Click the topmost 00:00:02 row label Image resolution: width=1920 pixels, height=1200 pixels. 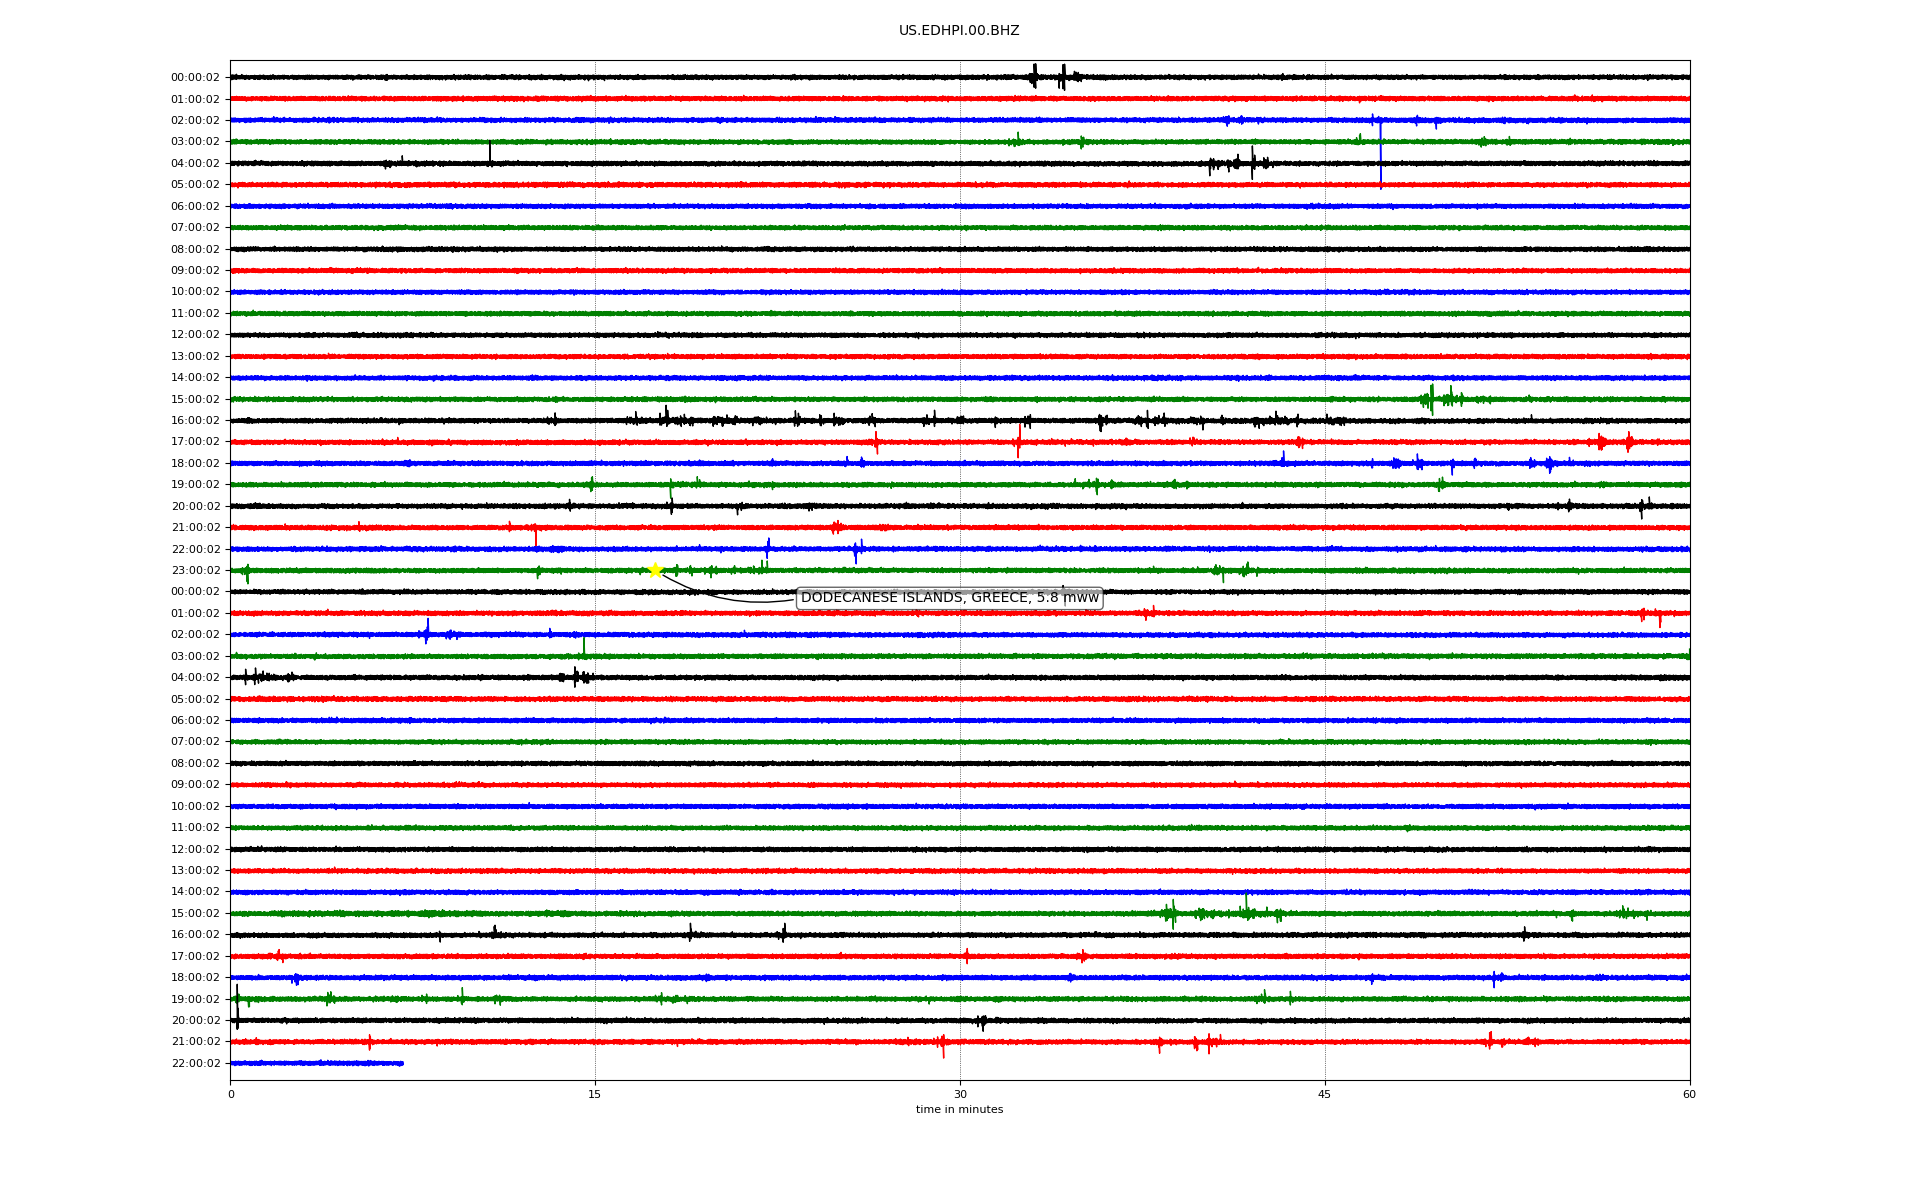(x=195, y=78)
